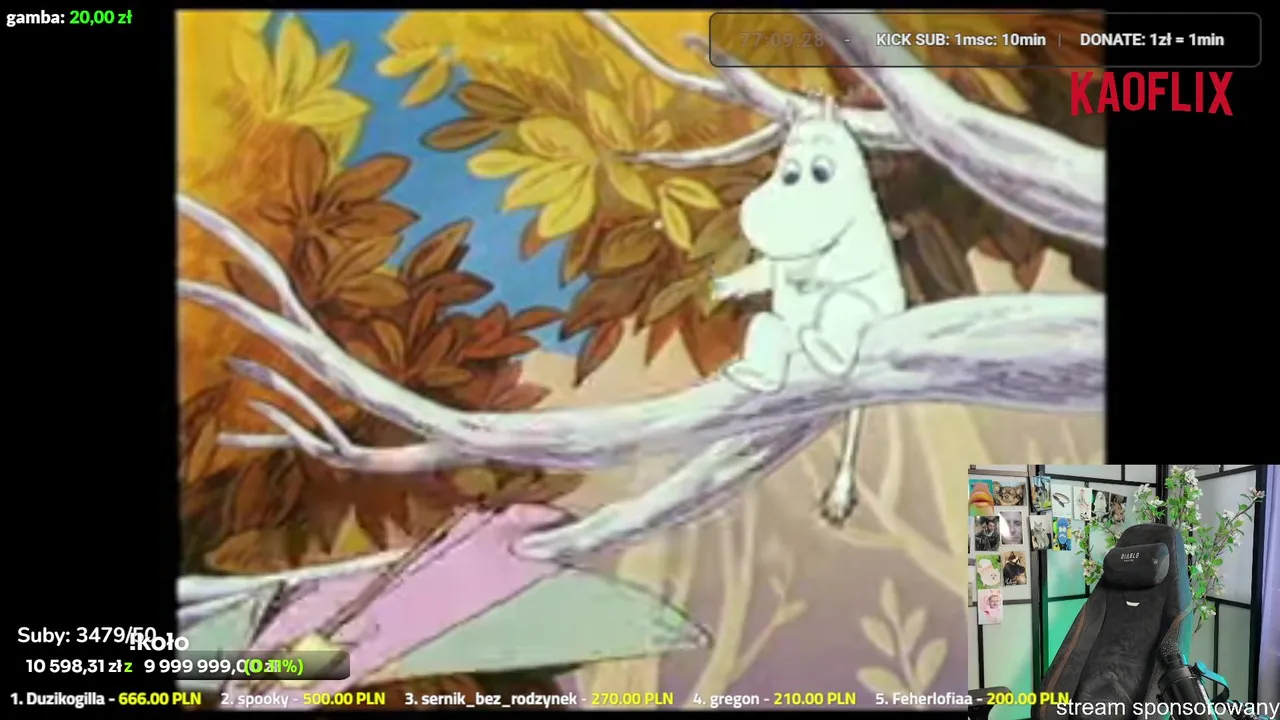Click donor entry '3. sernik_bez_rodzynek - 270.00 PLN'
Screen dimensions: 1280x720
click(x=538, y=699)
